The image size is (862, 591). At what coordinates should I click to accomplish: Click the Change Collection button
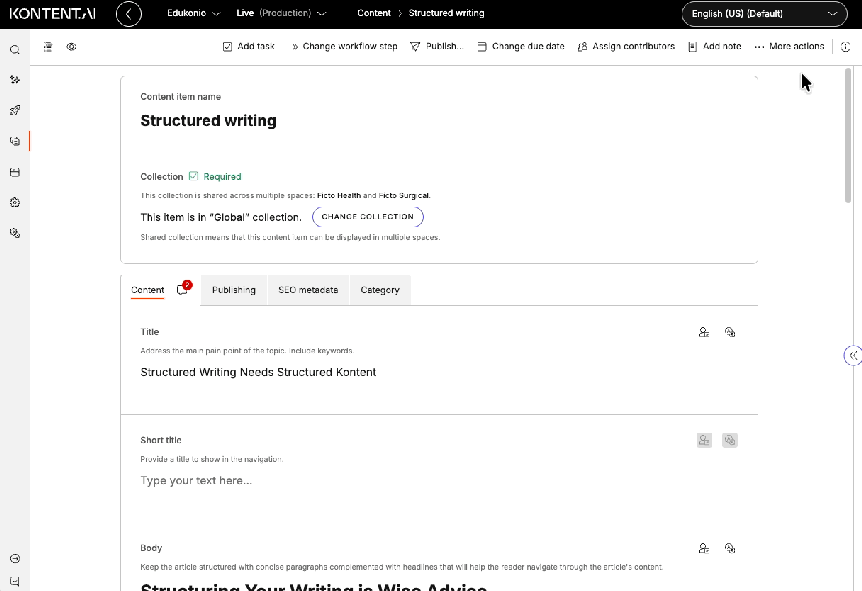coord(368,217)
